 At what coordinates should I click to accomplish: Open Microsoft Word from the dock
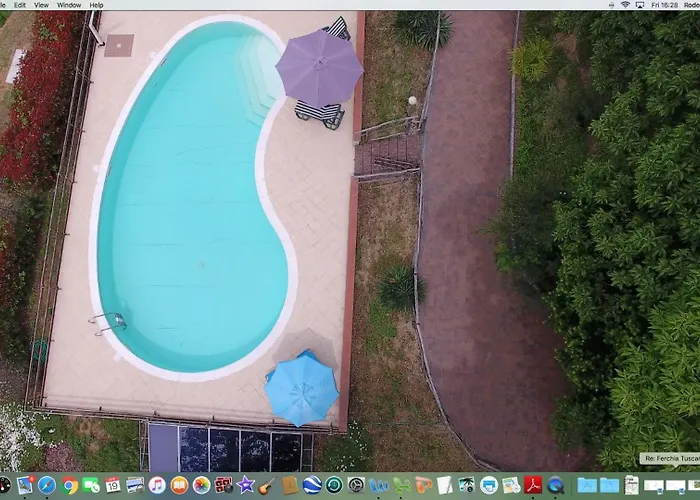(x=379, y=486)
